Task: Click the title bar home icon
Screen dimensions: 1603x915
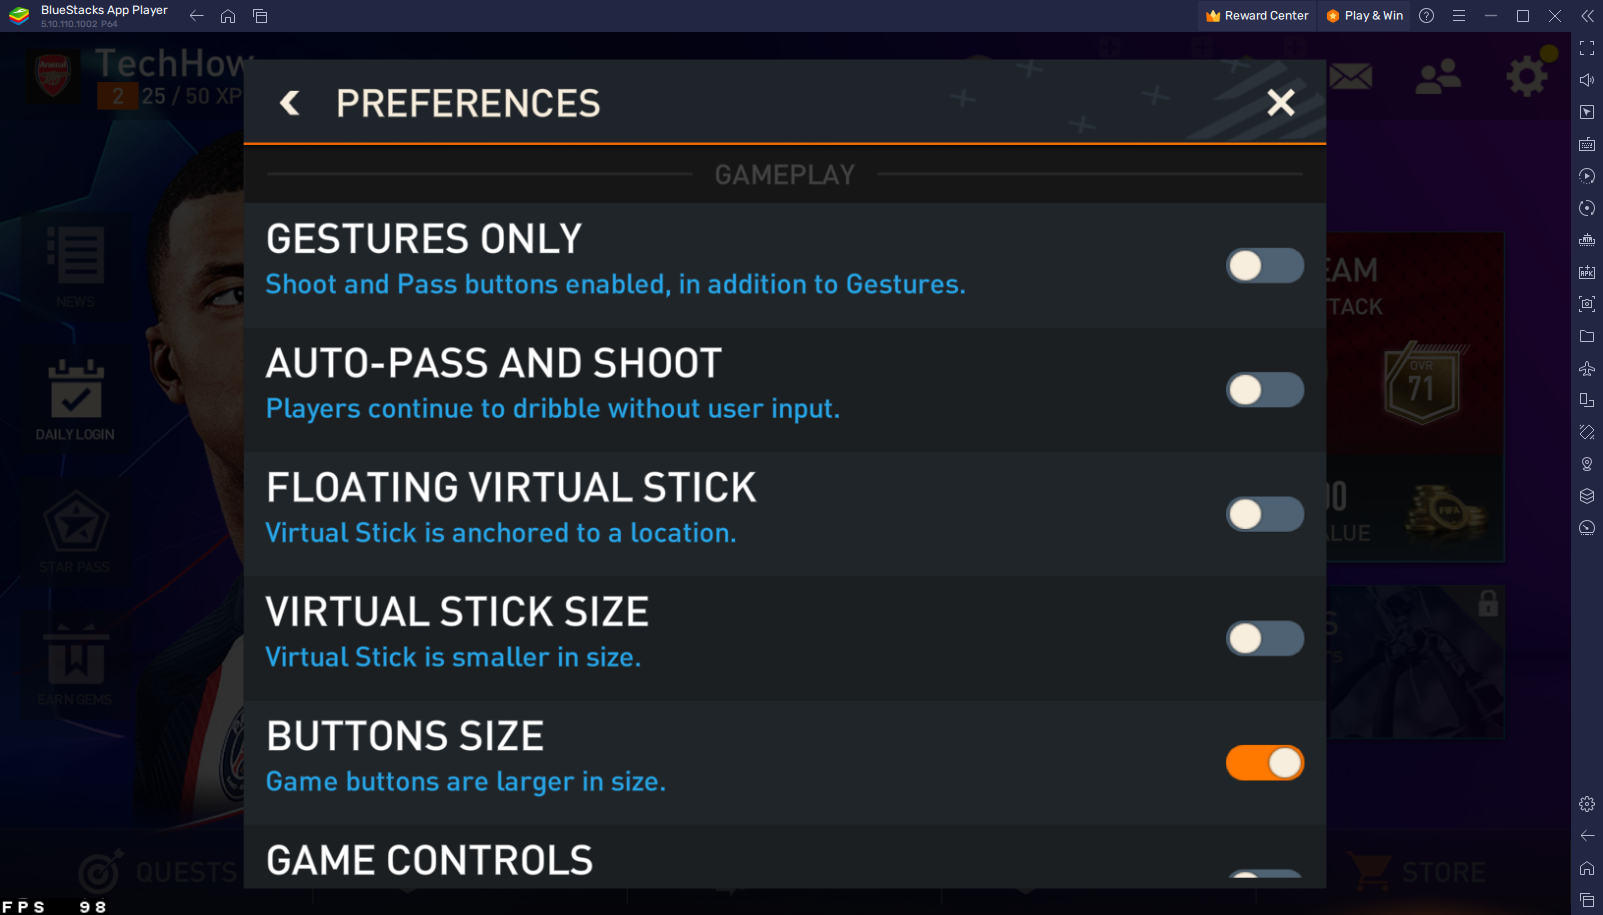Action: pos(228,16)
